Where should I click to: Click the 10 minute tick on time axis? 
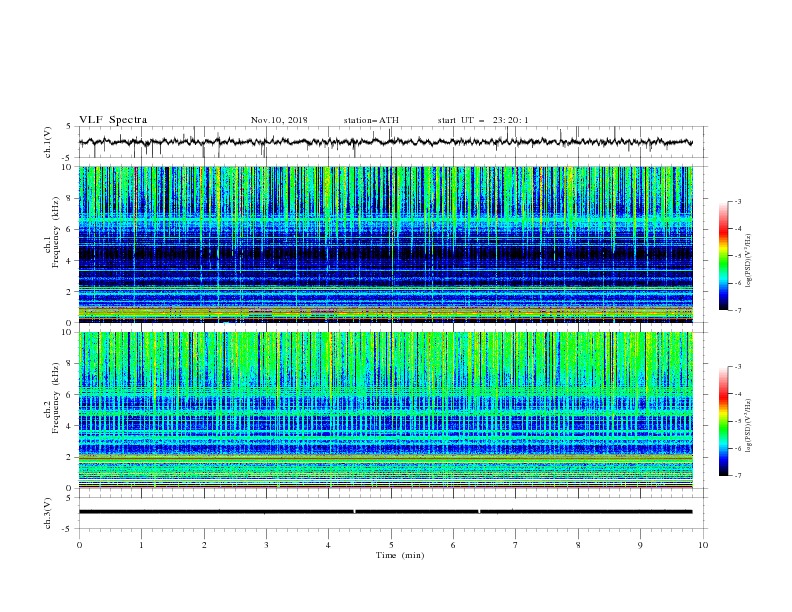pos(703,545)
